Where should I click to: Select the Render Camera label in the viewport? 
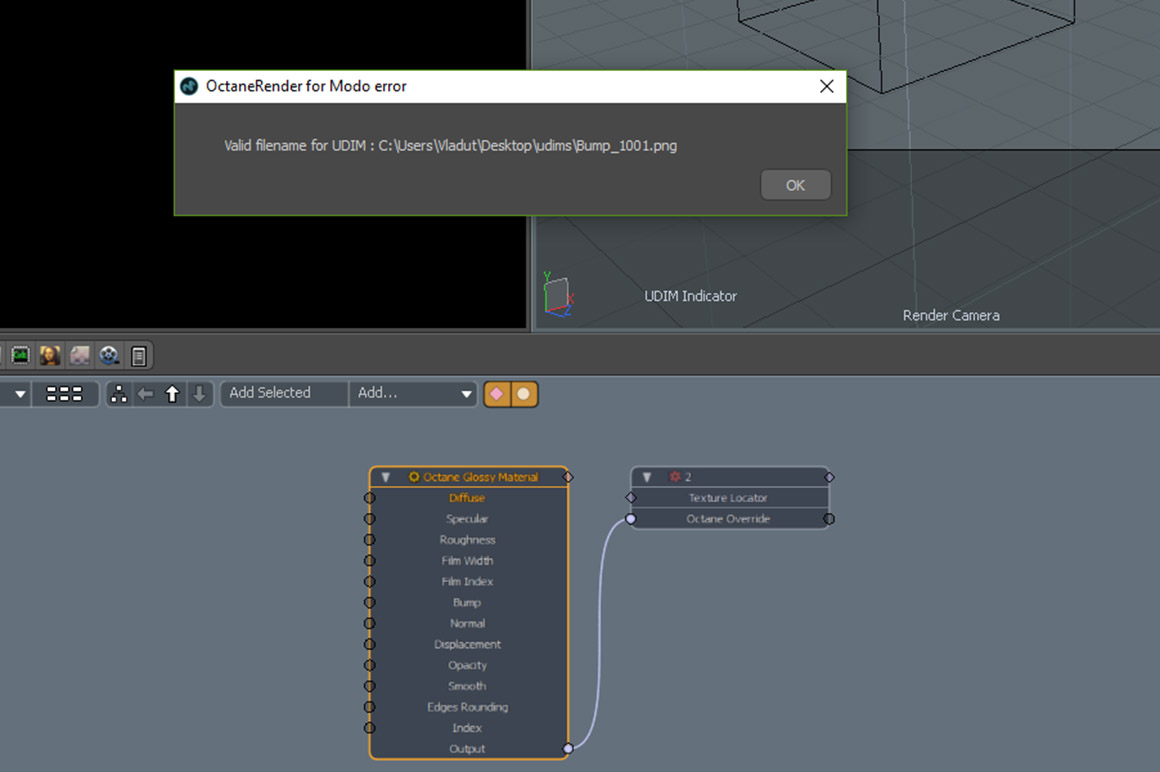click(951, 315)
